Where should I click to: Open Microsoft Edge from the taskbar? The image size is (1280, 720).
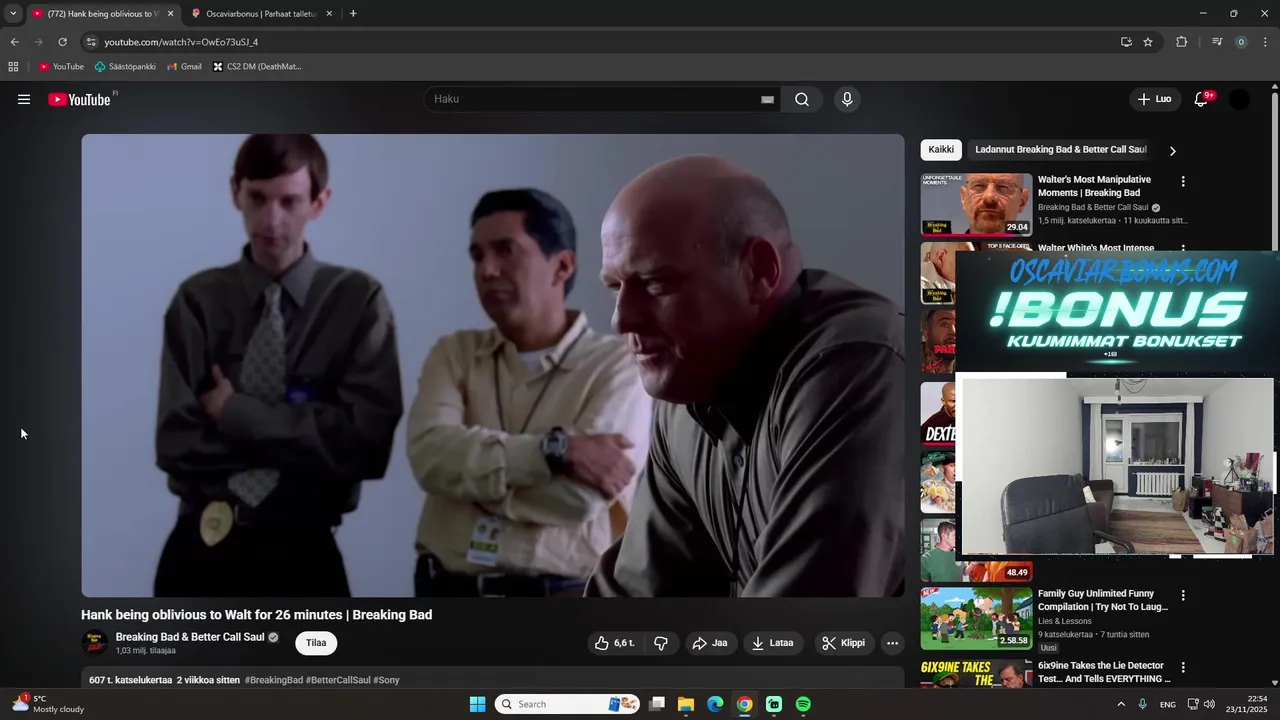pos(715,704)
